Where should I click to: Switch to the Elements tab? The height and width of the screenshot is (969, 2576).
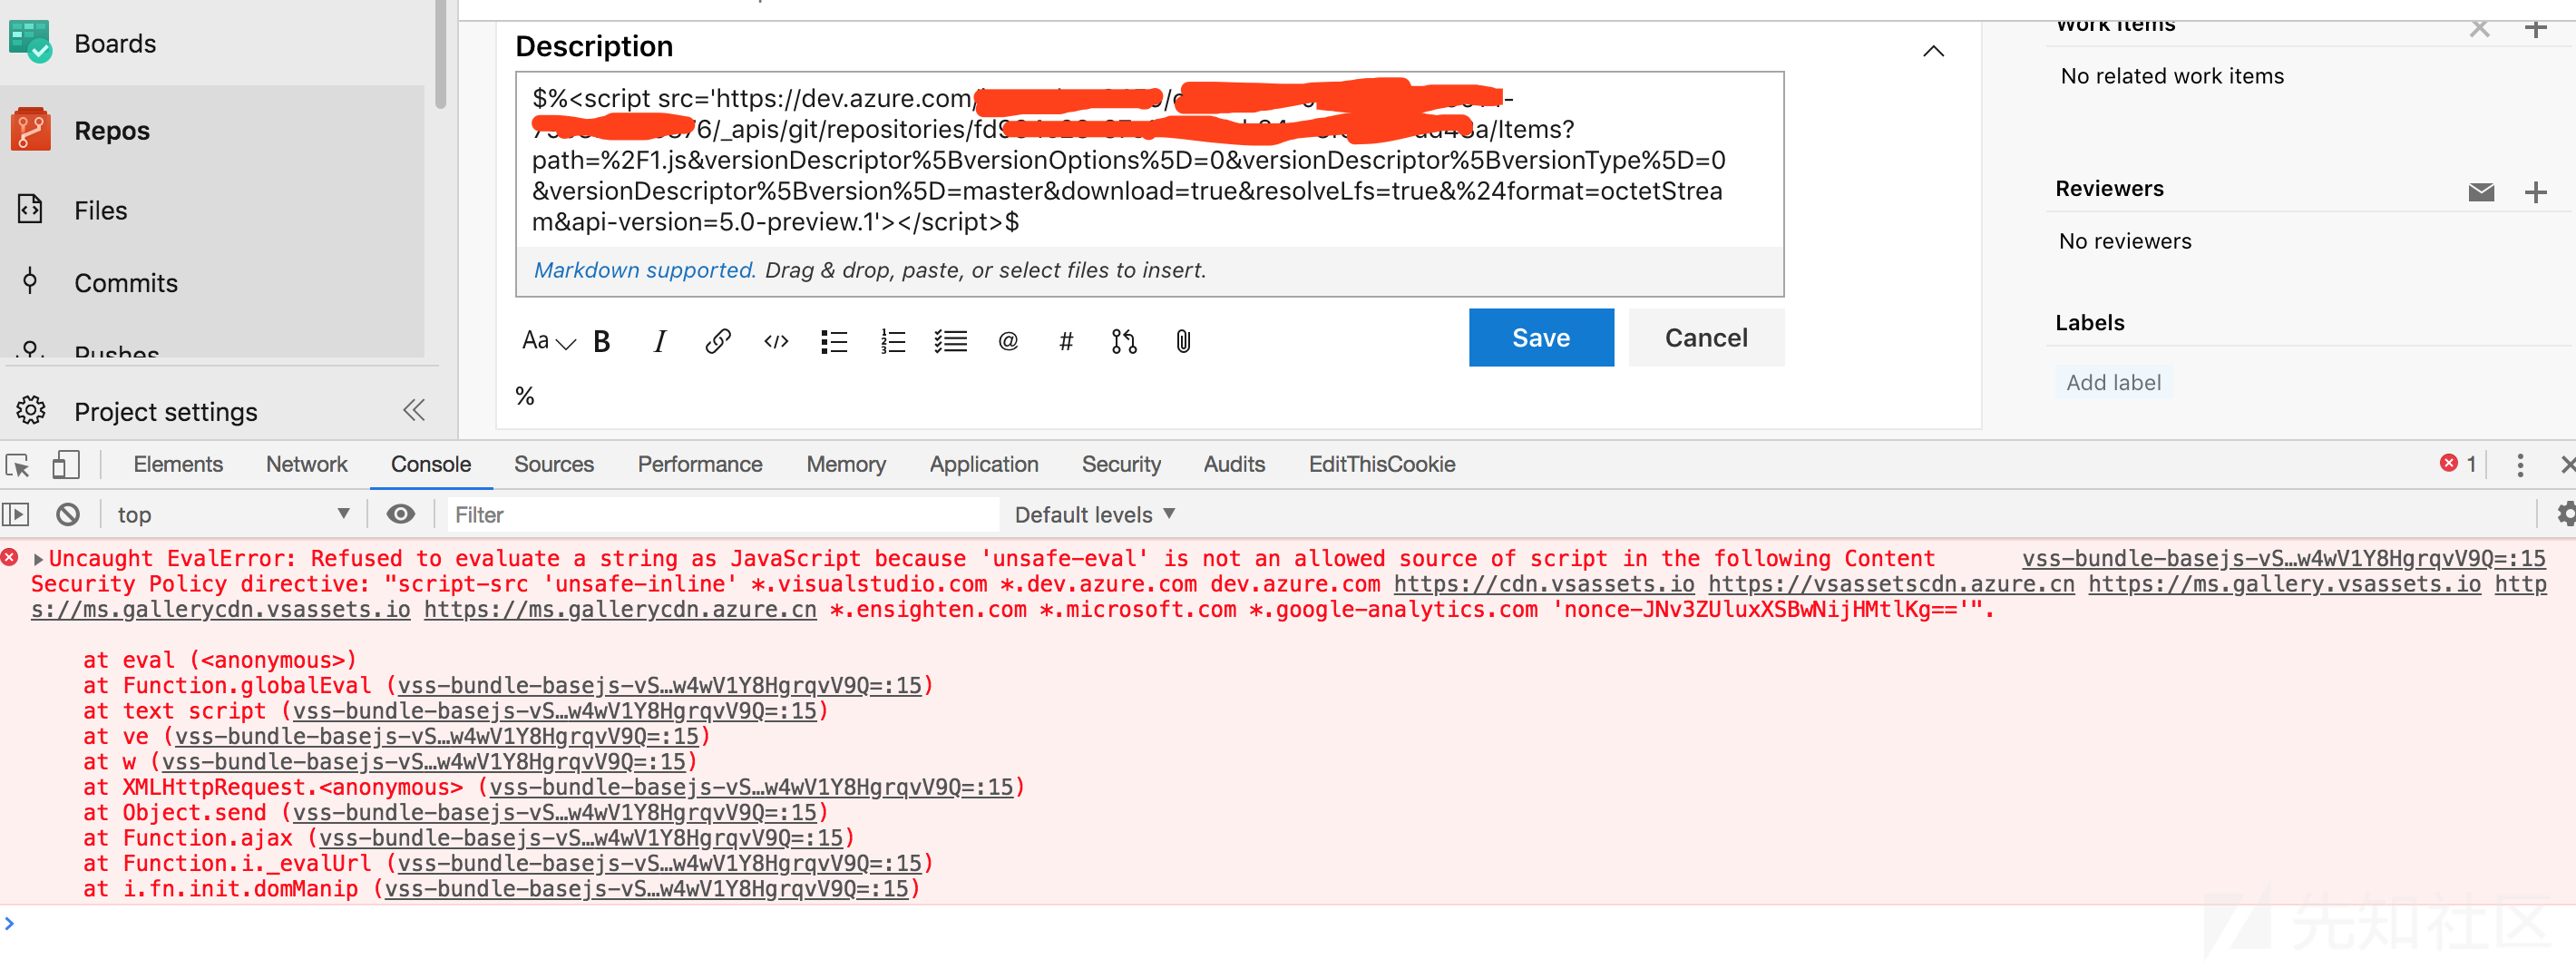coord(178,464)
